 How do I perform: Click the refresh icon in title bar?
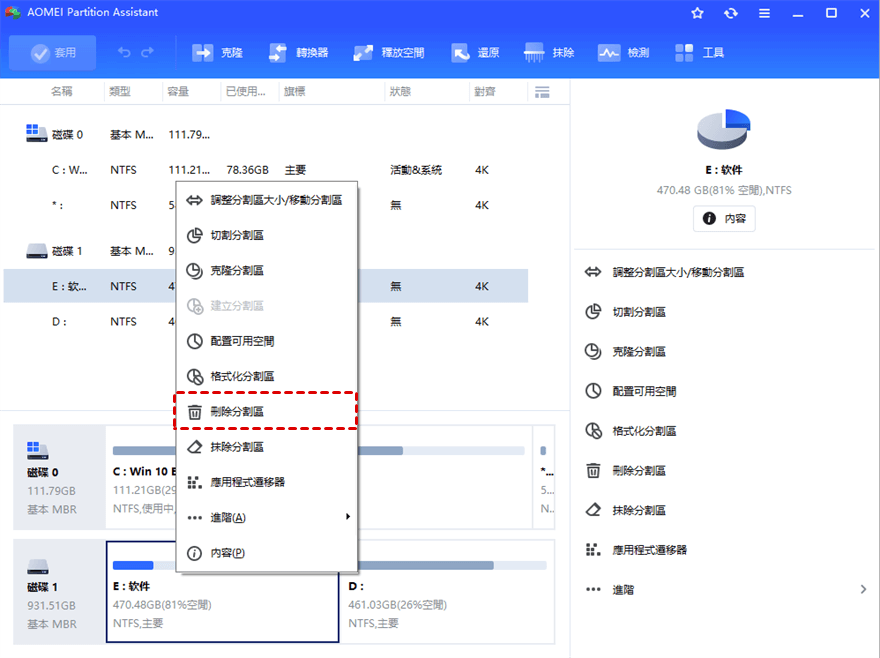pos(731,13)
